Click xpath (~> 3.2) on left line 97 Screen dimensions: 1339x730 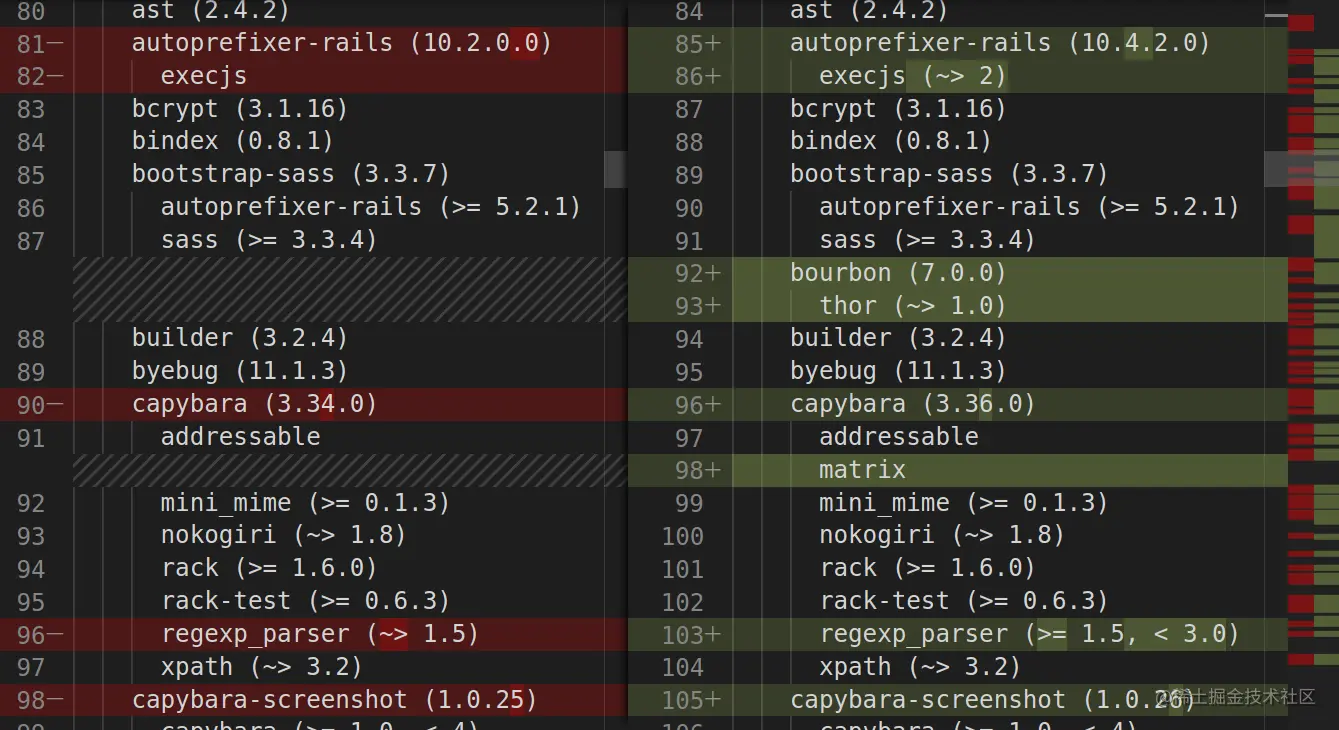(261, 667)
